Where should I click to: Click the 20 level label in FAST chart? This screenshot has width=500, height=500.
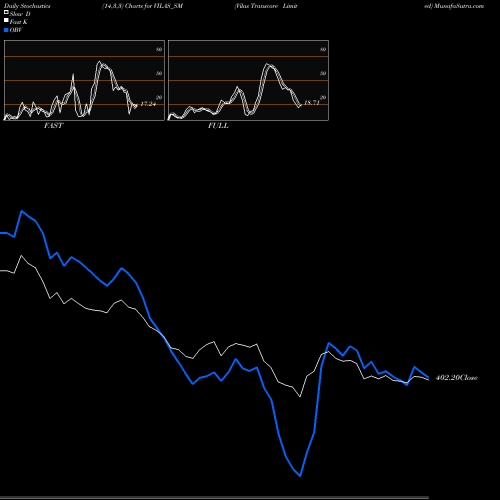click(x=159, y=97)
